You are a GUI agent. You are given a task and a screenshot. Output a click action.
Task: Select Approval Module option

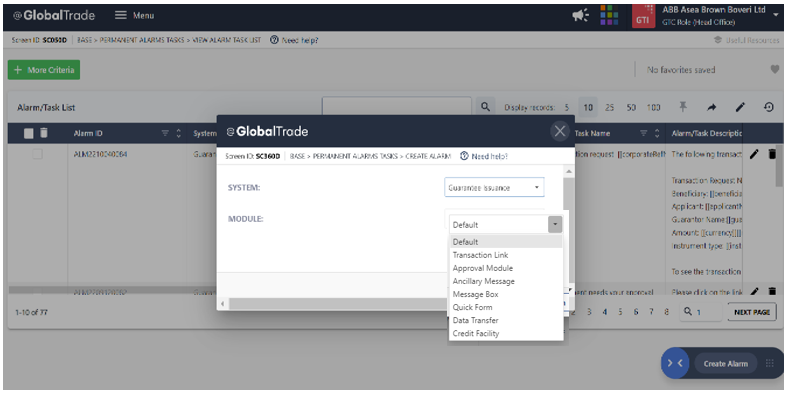pyautogui.click(x=505, y=268)
